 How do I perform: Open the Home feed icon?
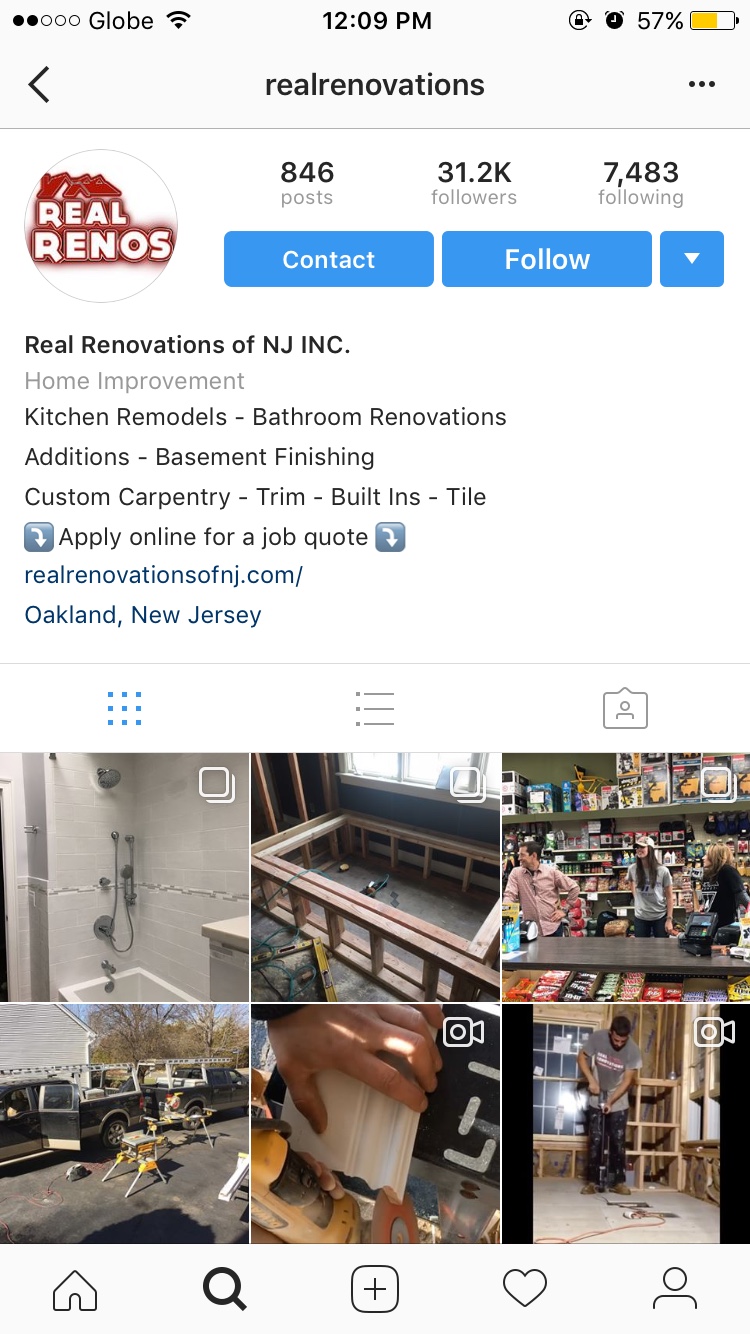75,1288
